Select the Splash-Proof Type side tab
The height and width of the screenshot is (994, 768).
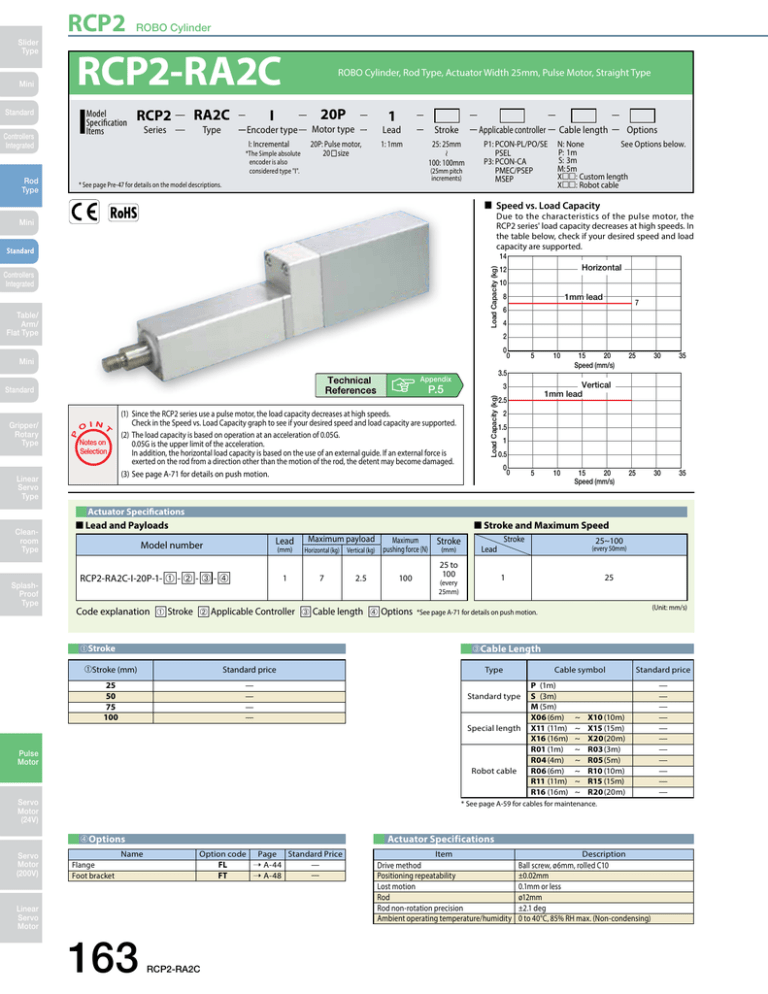[21, 595]
